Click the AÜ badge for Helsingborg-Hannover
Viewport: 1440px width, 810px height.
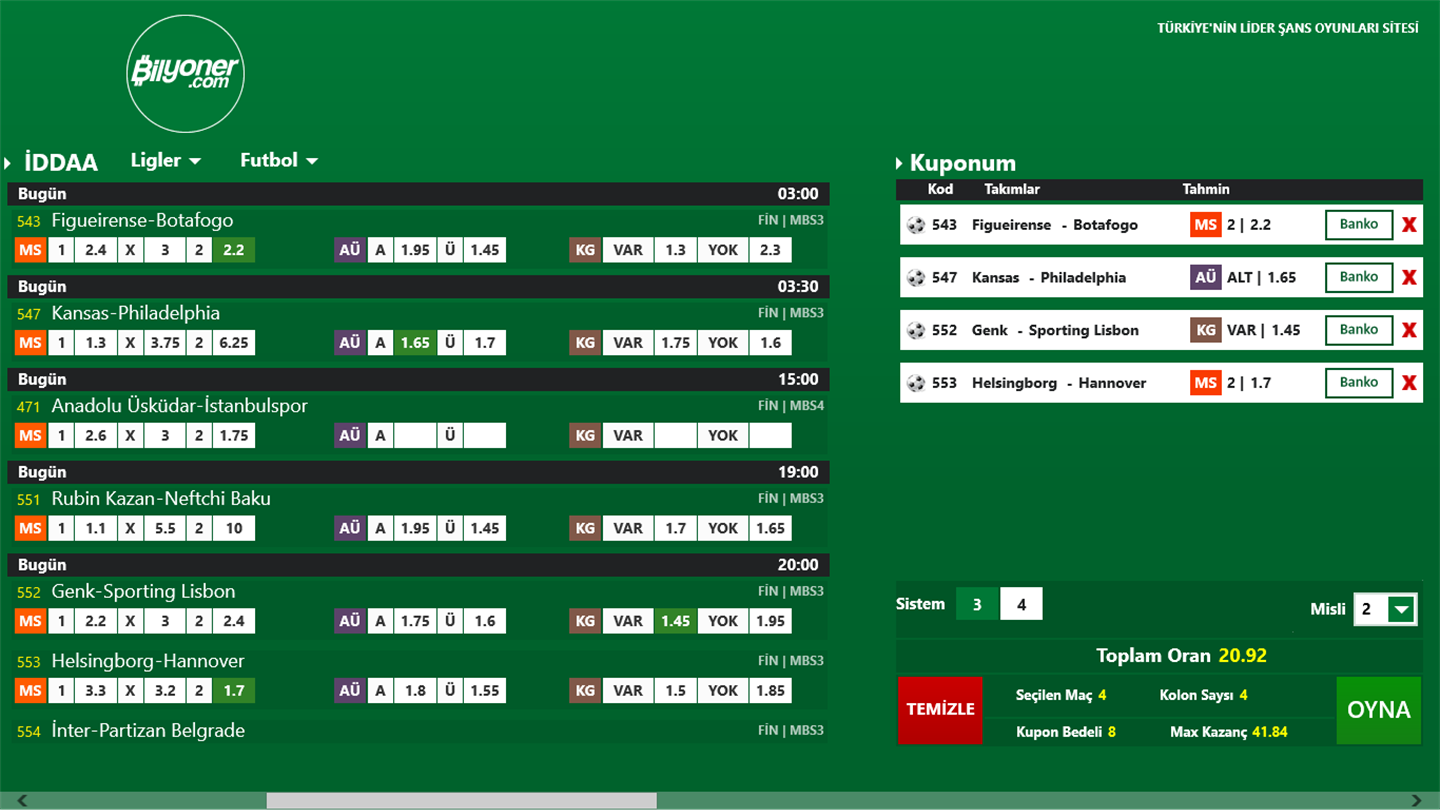click(349, 690)
